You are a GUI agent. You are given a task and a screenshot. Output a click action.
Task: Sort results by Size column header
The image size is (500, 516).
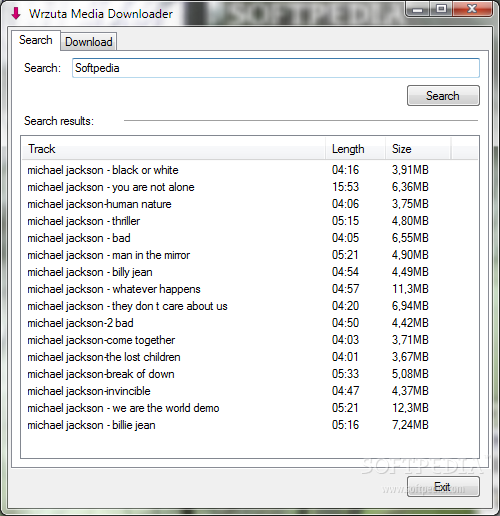[x=418, y=149]
